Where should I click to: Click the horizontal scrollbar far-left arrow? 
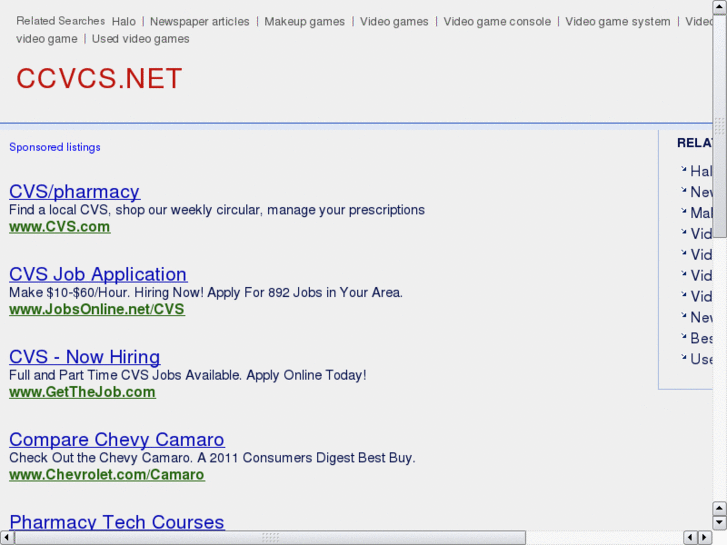pos(7,538)
